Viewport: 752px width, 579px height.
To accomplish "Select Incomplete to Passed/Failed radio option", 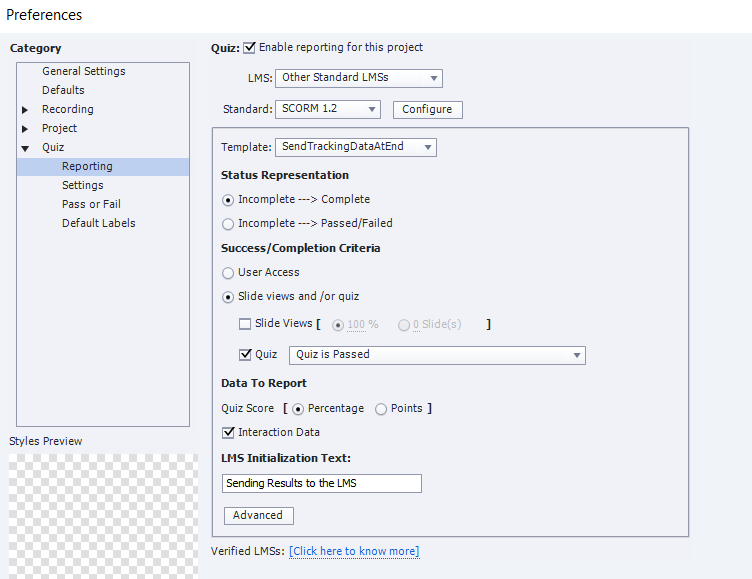I will pyautogui.click(x=228, y=224).
